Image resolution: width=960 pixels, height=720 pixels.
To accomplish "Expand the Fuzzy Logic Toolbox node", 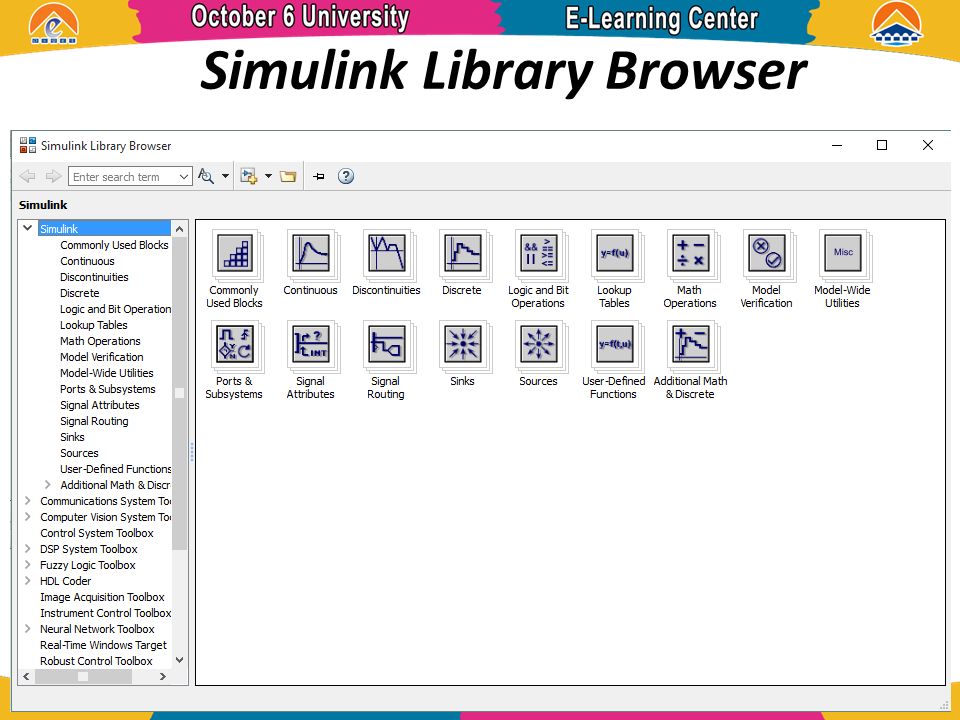I will point(28,564).
